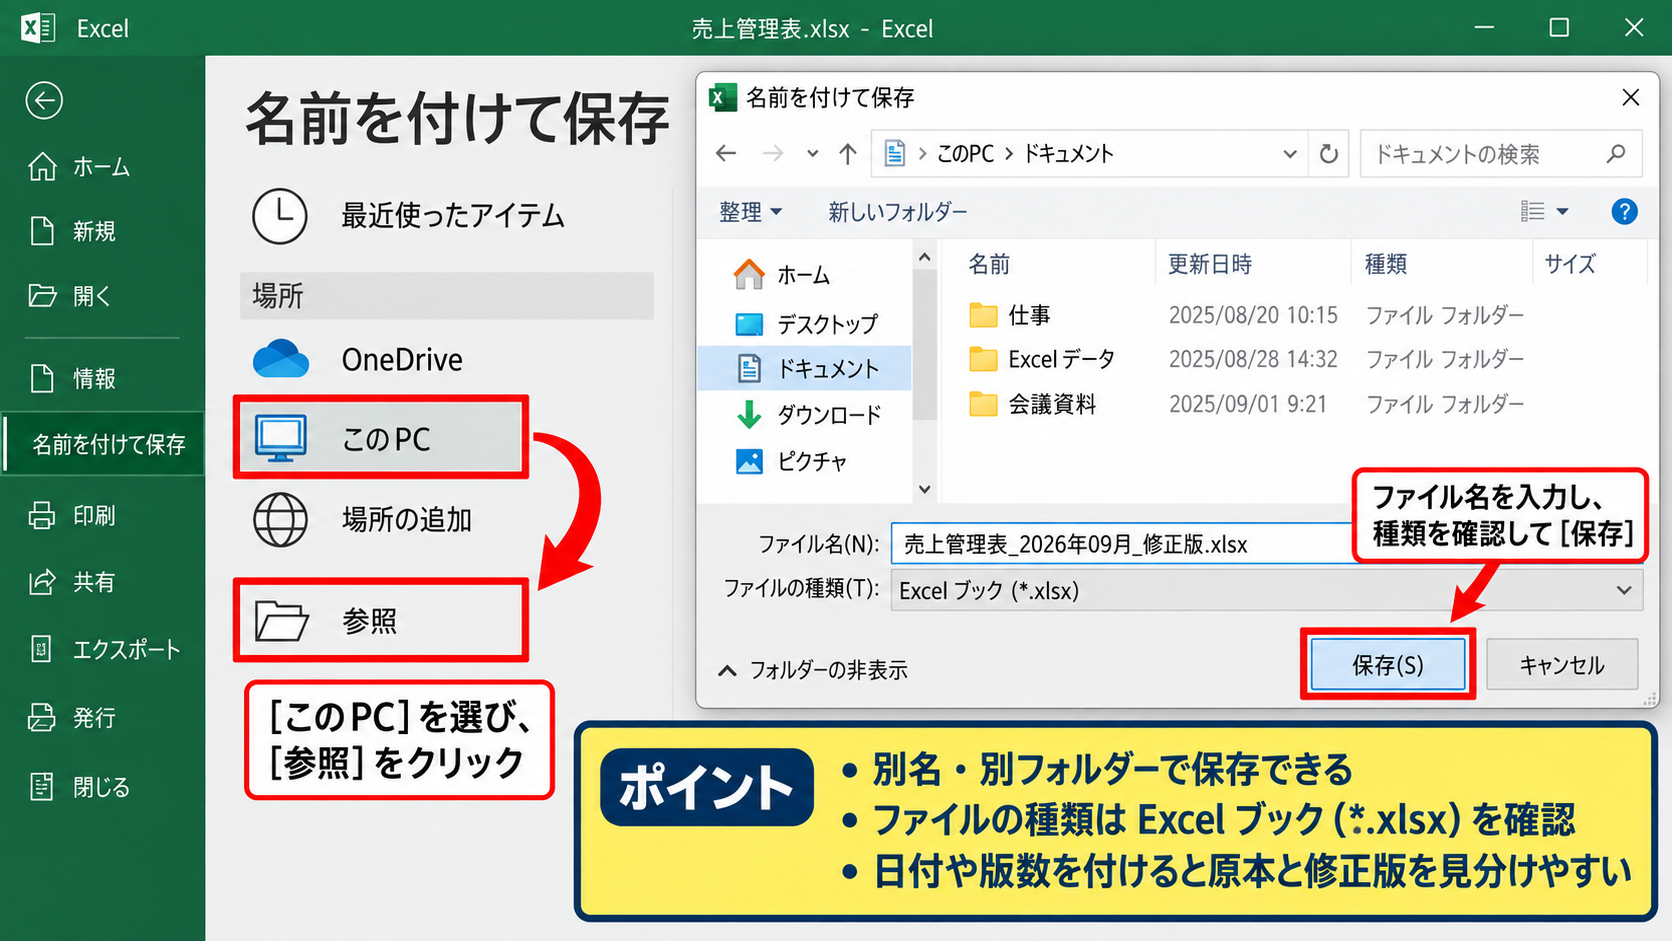Open エクスポート in the sidebar
This screenshot has height=941, width=1672.
click(x=104, y=650)
